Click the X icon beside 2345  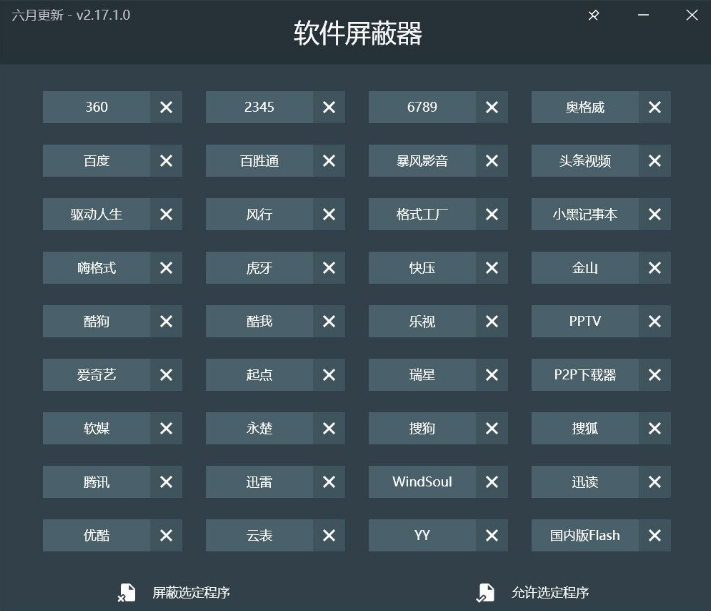(329, 107)
